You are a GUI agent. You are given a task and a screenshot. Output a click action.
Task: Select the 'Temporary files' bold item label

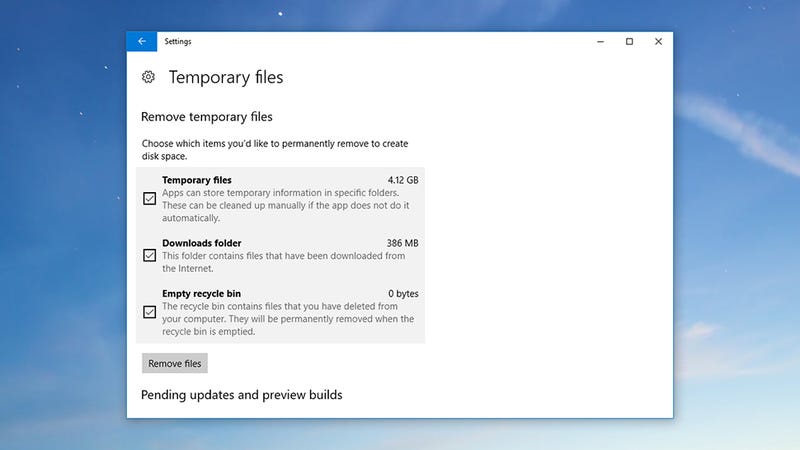click(x=196, y=180)
